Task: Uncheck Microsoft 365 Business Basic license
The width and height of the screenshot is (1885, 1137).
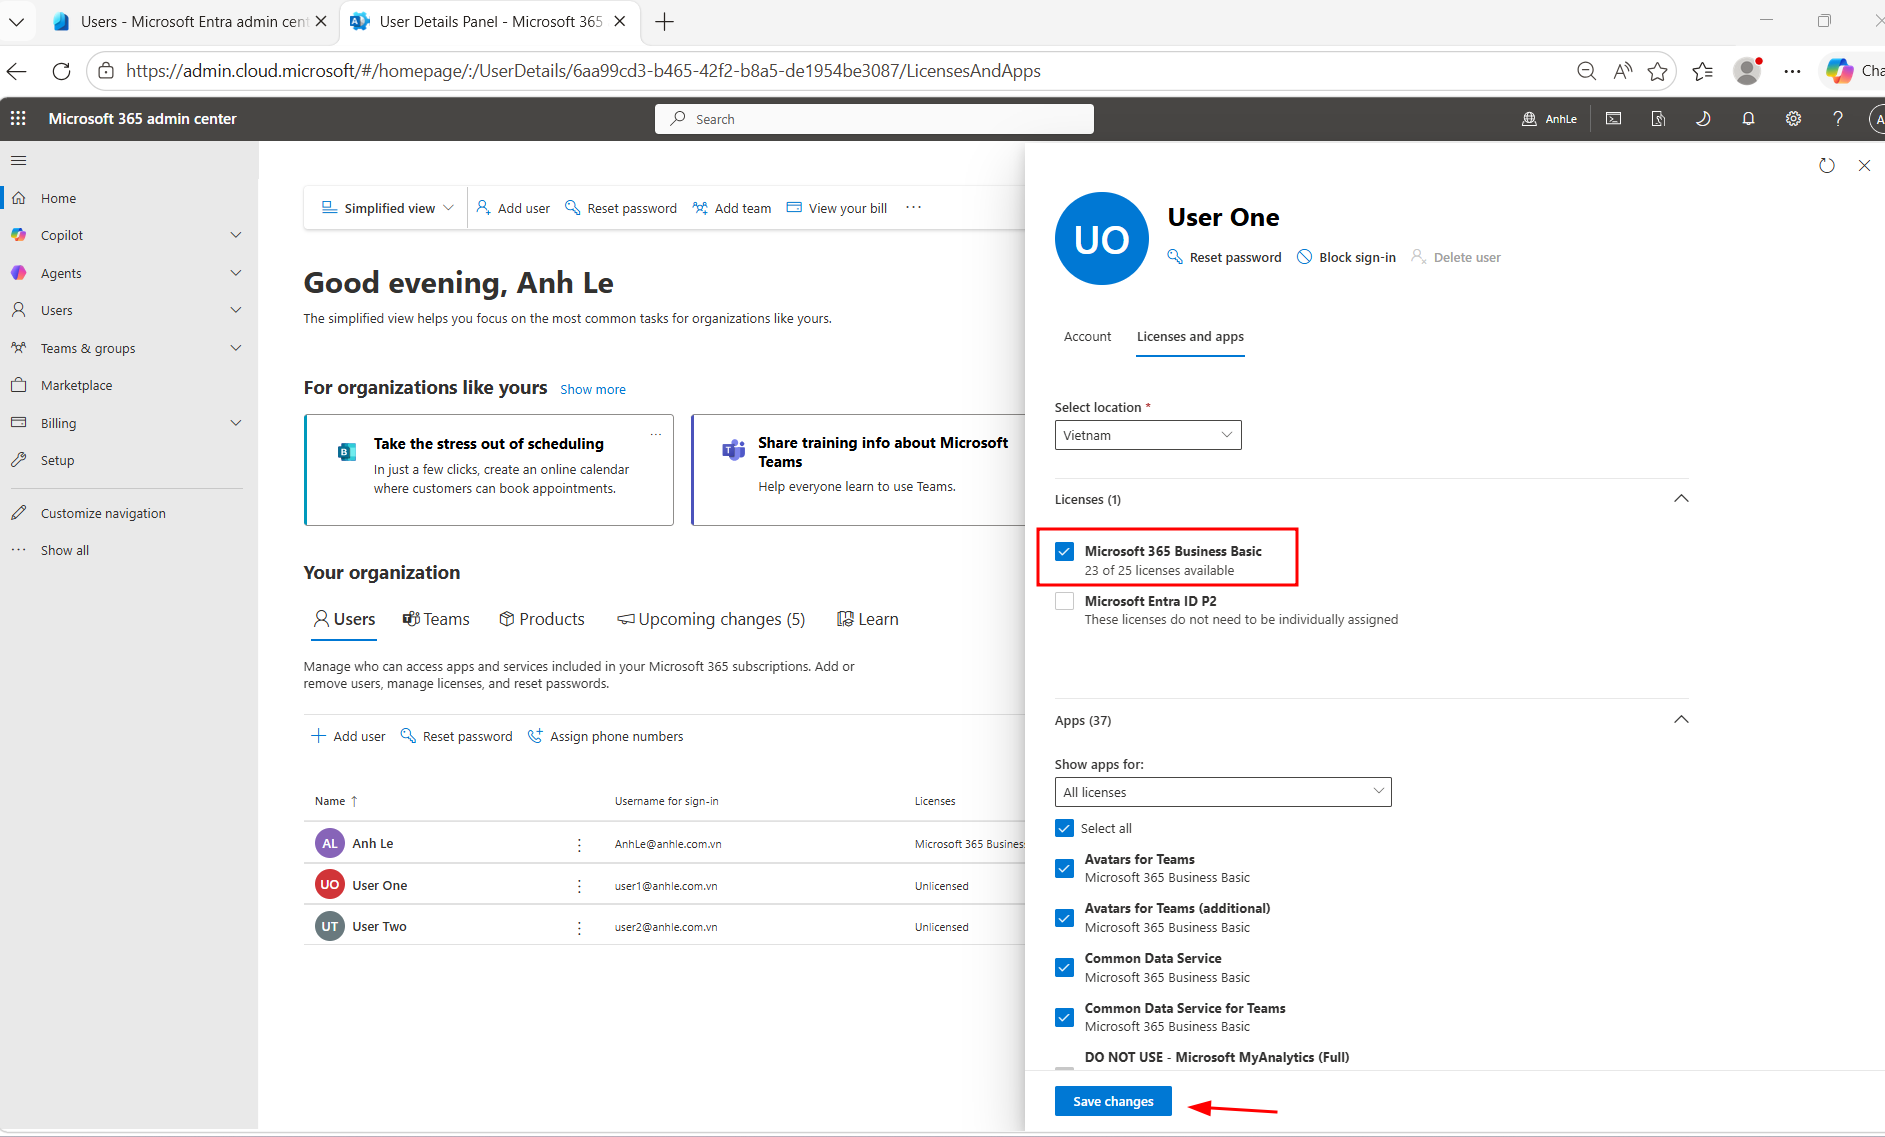Action: [1065, 551]
